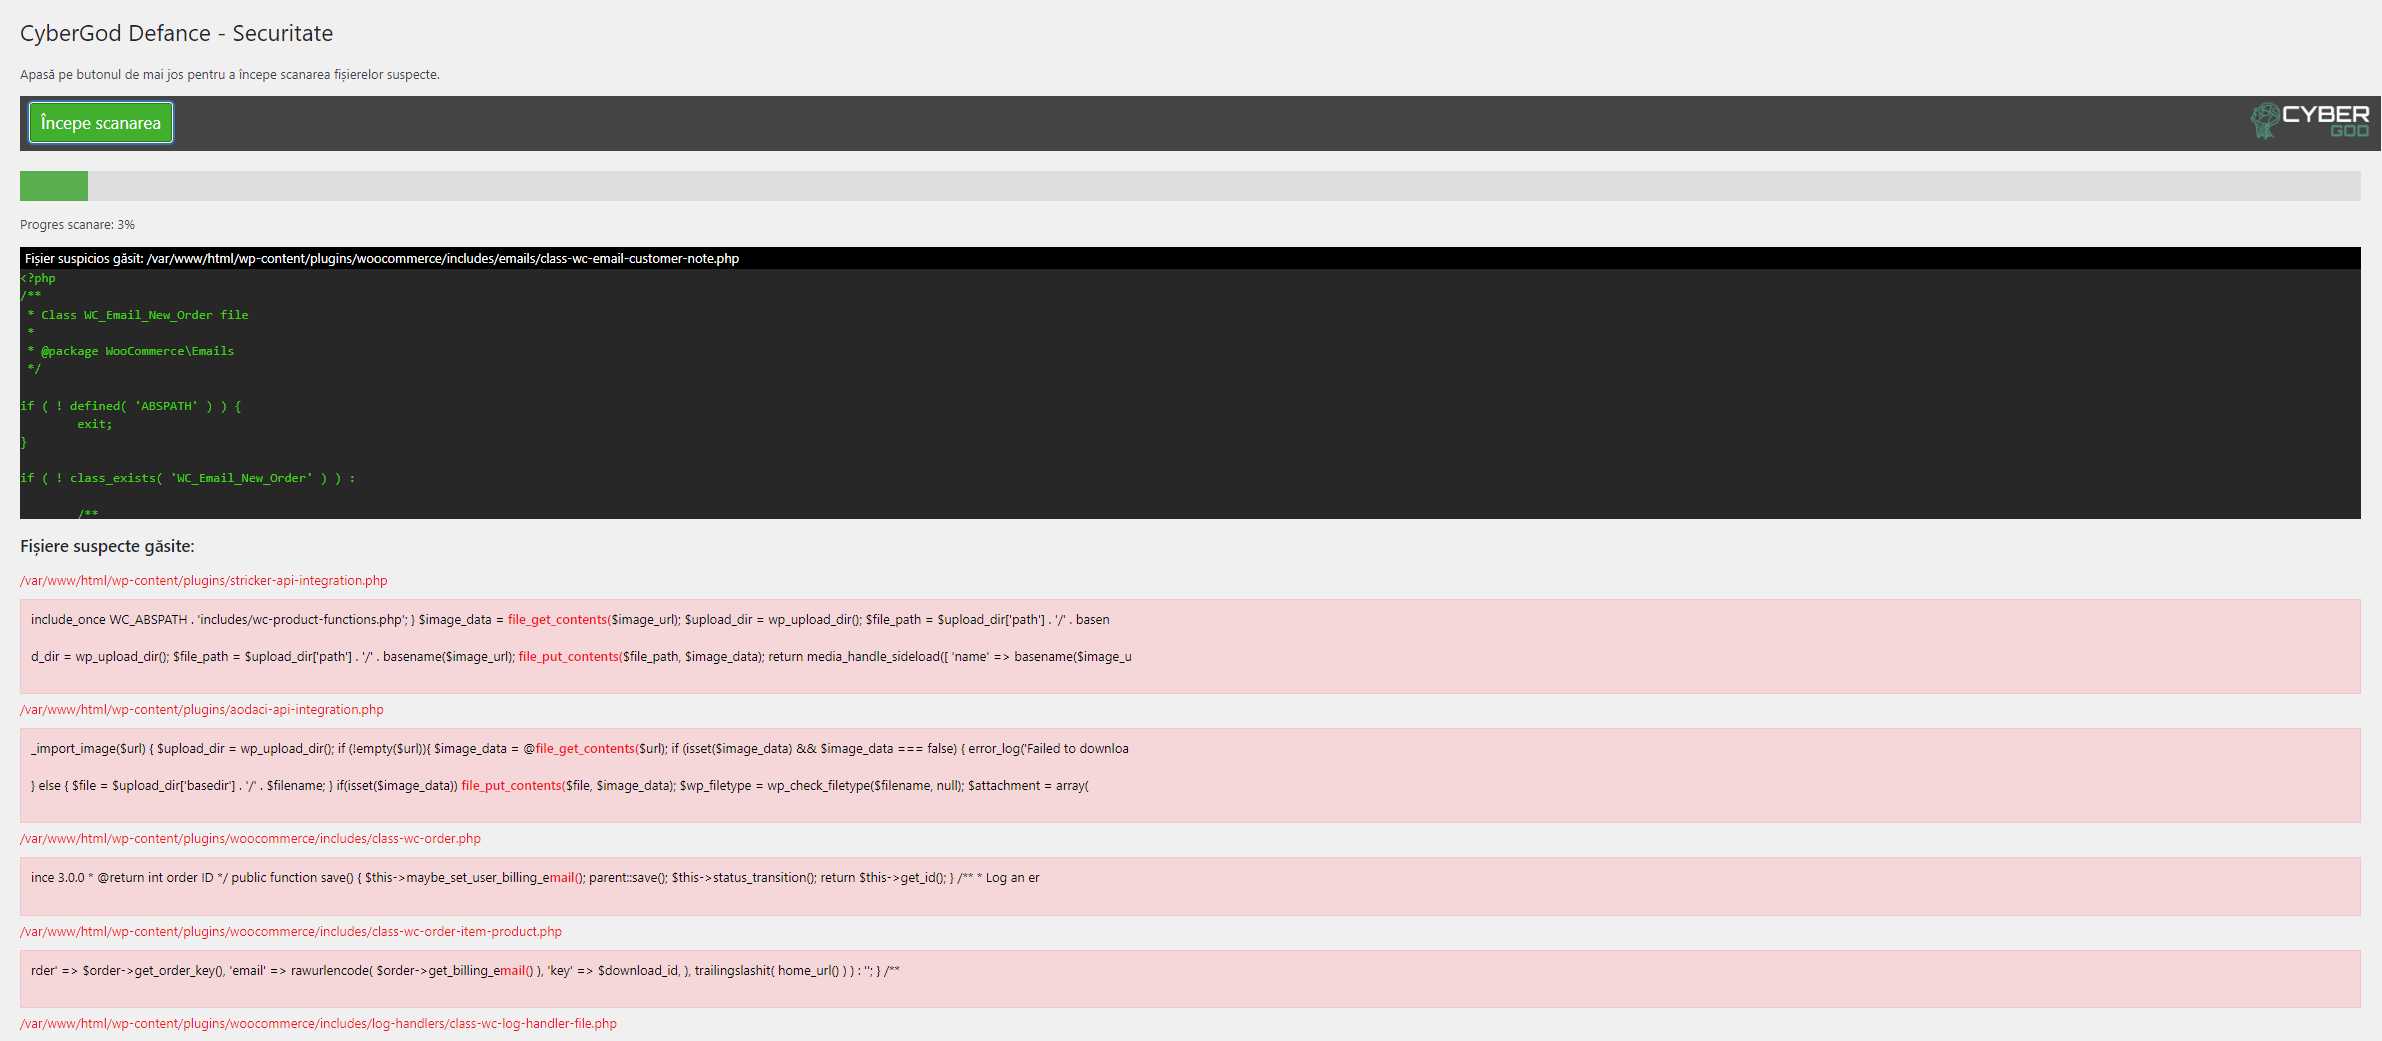This screenshot has height=1041, width=2382.
Task: Click the code line 'Class WC_Email_New_Order file'
Action: 138,315
